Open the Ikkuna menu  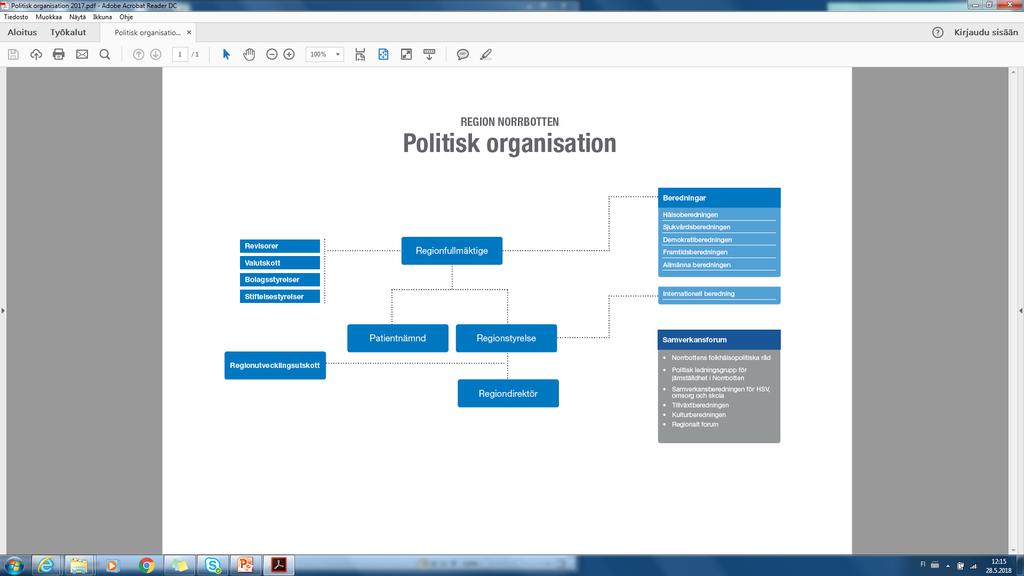[x=103, y=17]
